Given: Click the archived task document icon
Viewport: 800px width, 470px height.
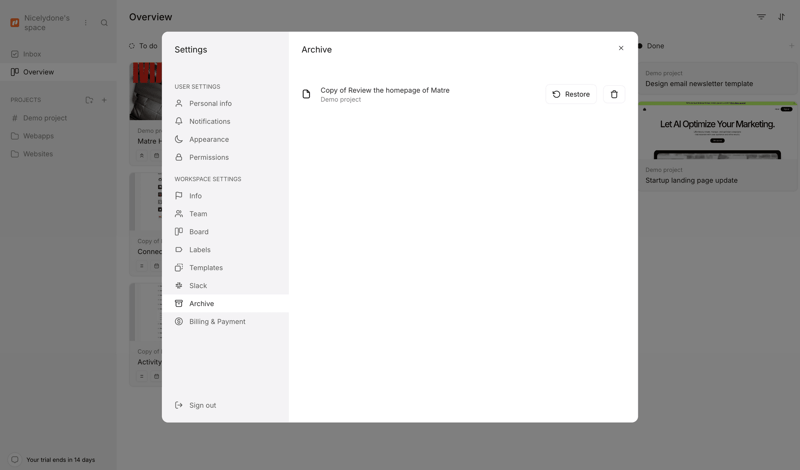Looking at the screenshot, I should (x=306, y=94).
